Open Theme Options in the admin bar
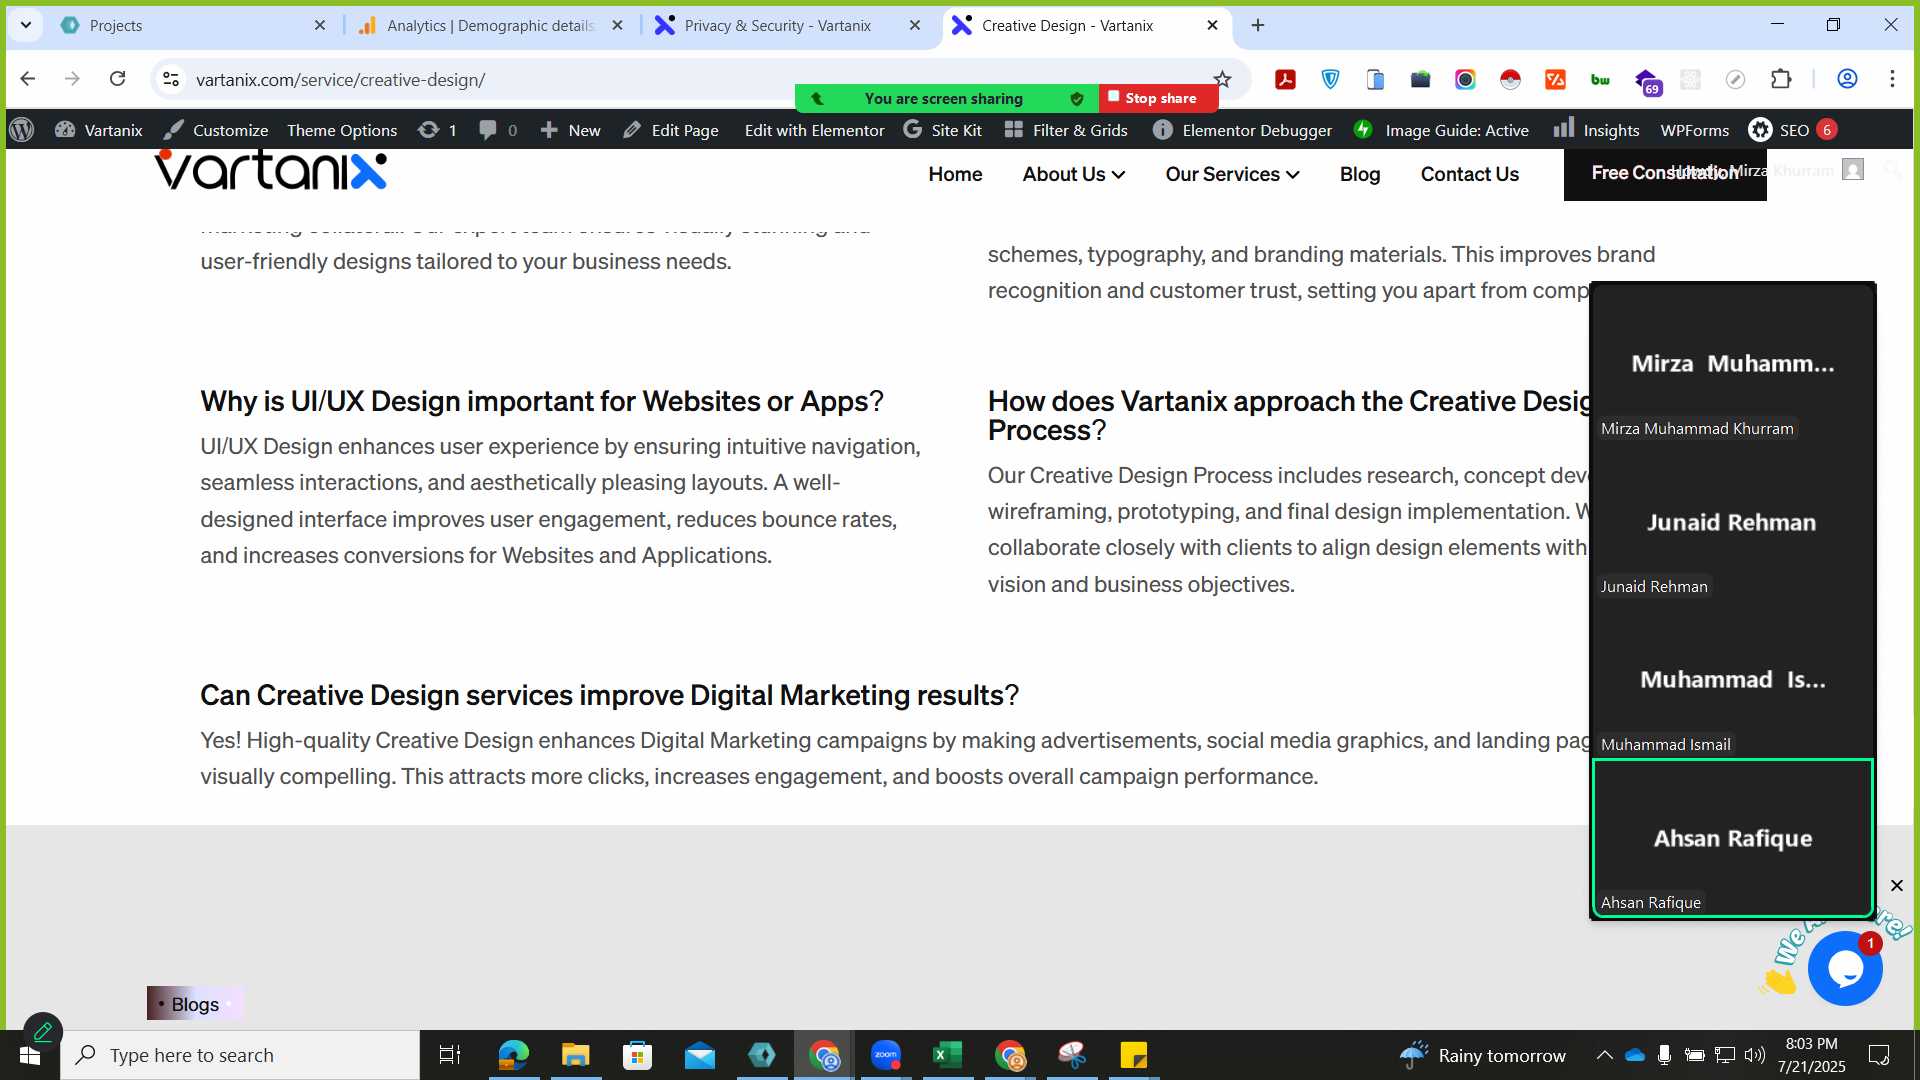Viewport: 1920px width, 1080px height. [x=342, y=130]
